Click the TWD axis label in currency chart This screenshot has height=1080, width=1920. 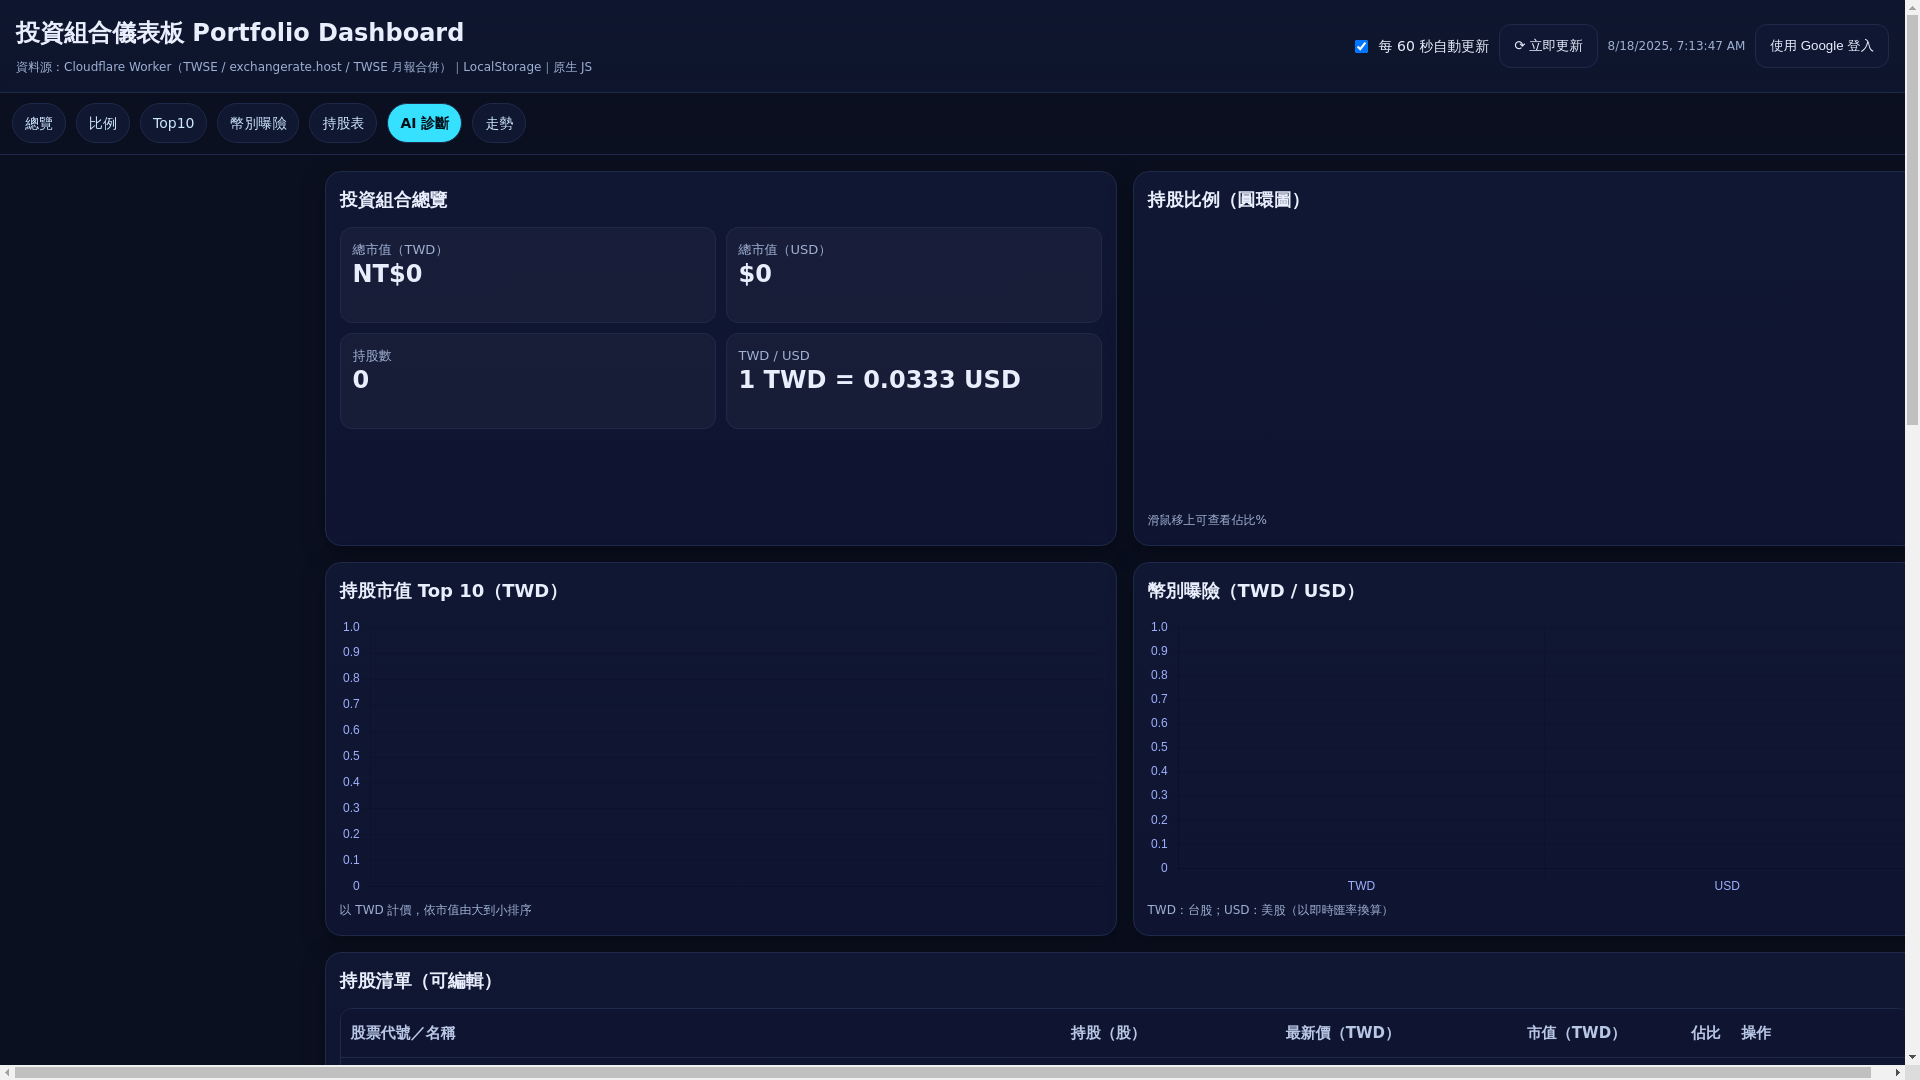coord(1361,886)
